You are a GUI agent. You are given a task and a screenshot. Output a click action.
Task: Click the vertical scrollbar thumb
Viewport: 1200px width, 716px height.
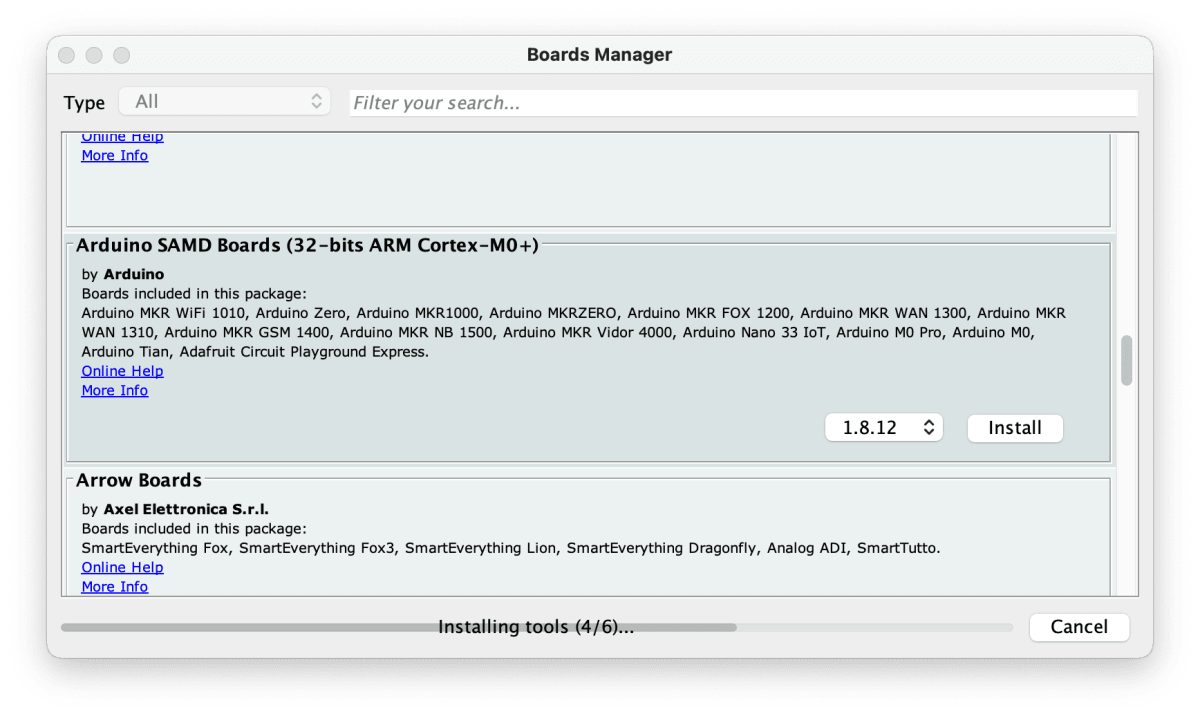click(1127, 361)
